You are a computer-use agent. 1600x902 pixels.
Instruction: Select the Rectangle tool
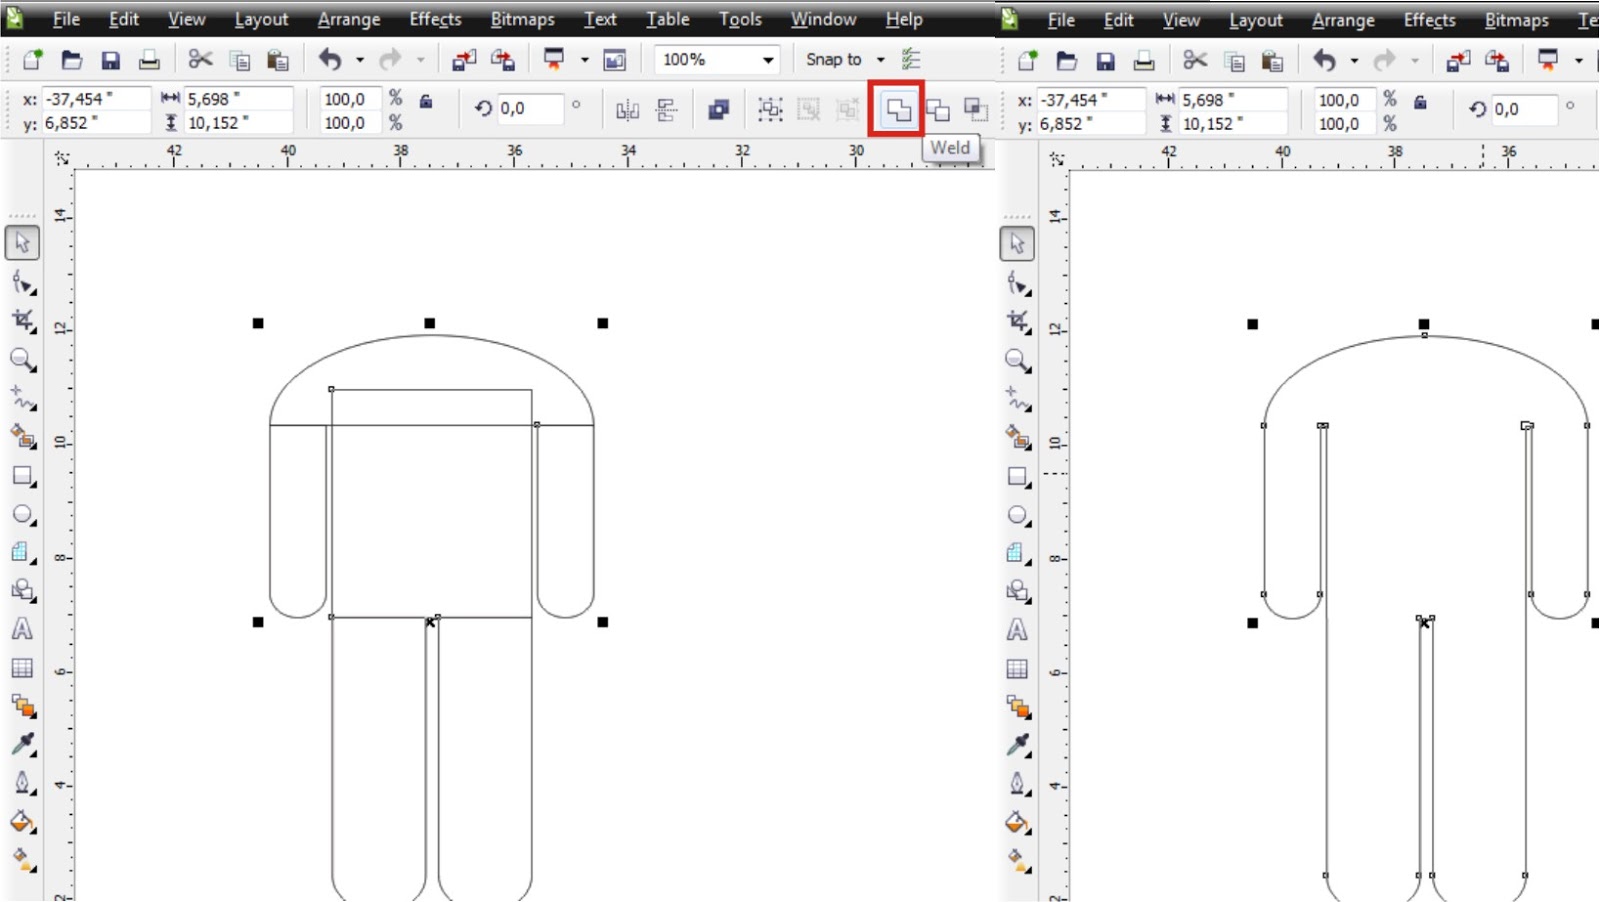pos(22,477)
